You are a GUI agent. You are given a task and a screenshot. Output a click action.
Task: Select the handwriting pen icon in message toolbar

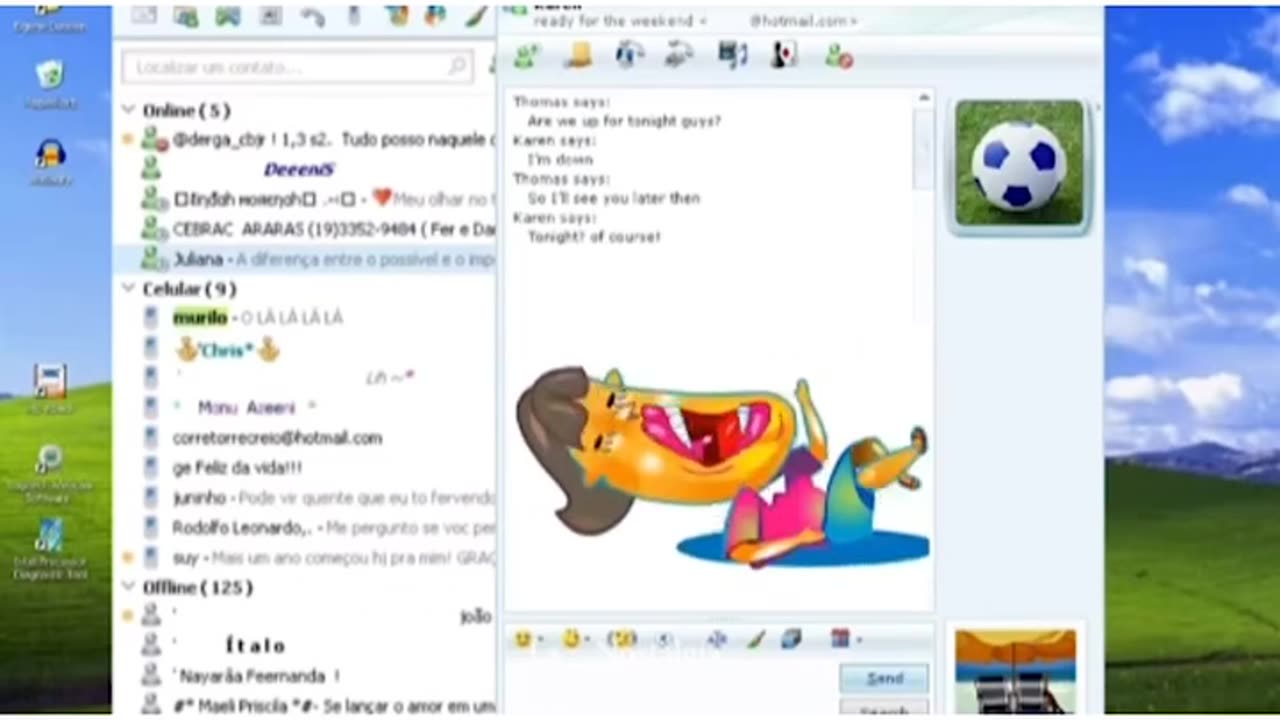click(x=756, y=639)
